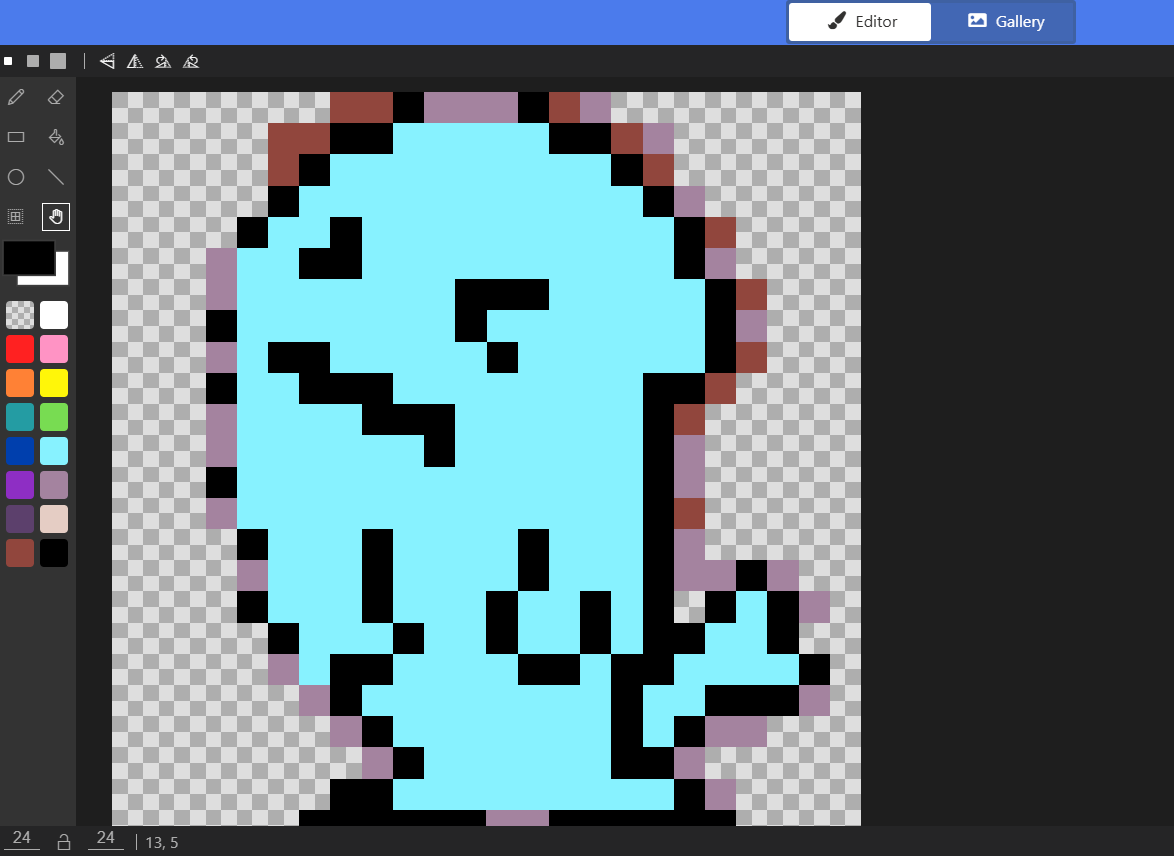This screenshot has width=1174, height=856.
Task: Click the dotted grid selection tool
Action: click(16, 216)
